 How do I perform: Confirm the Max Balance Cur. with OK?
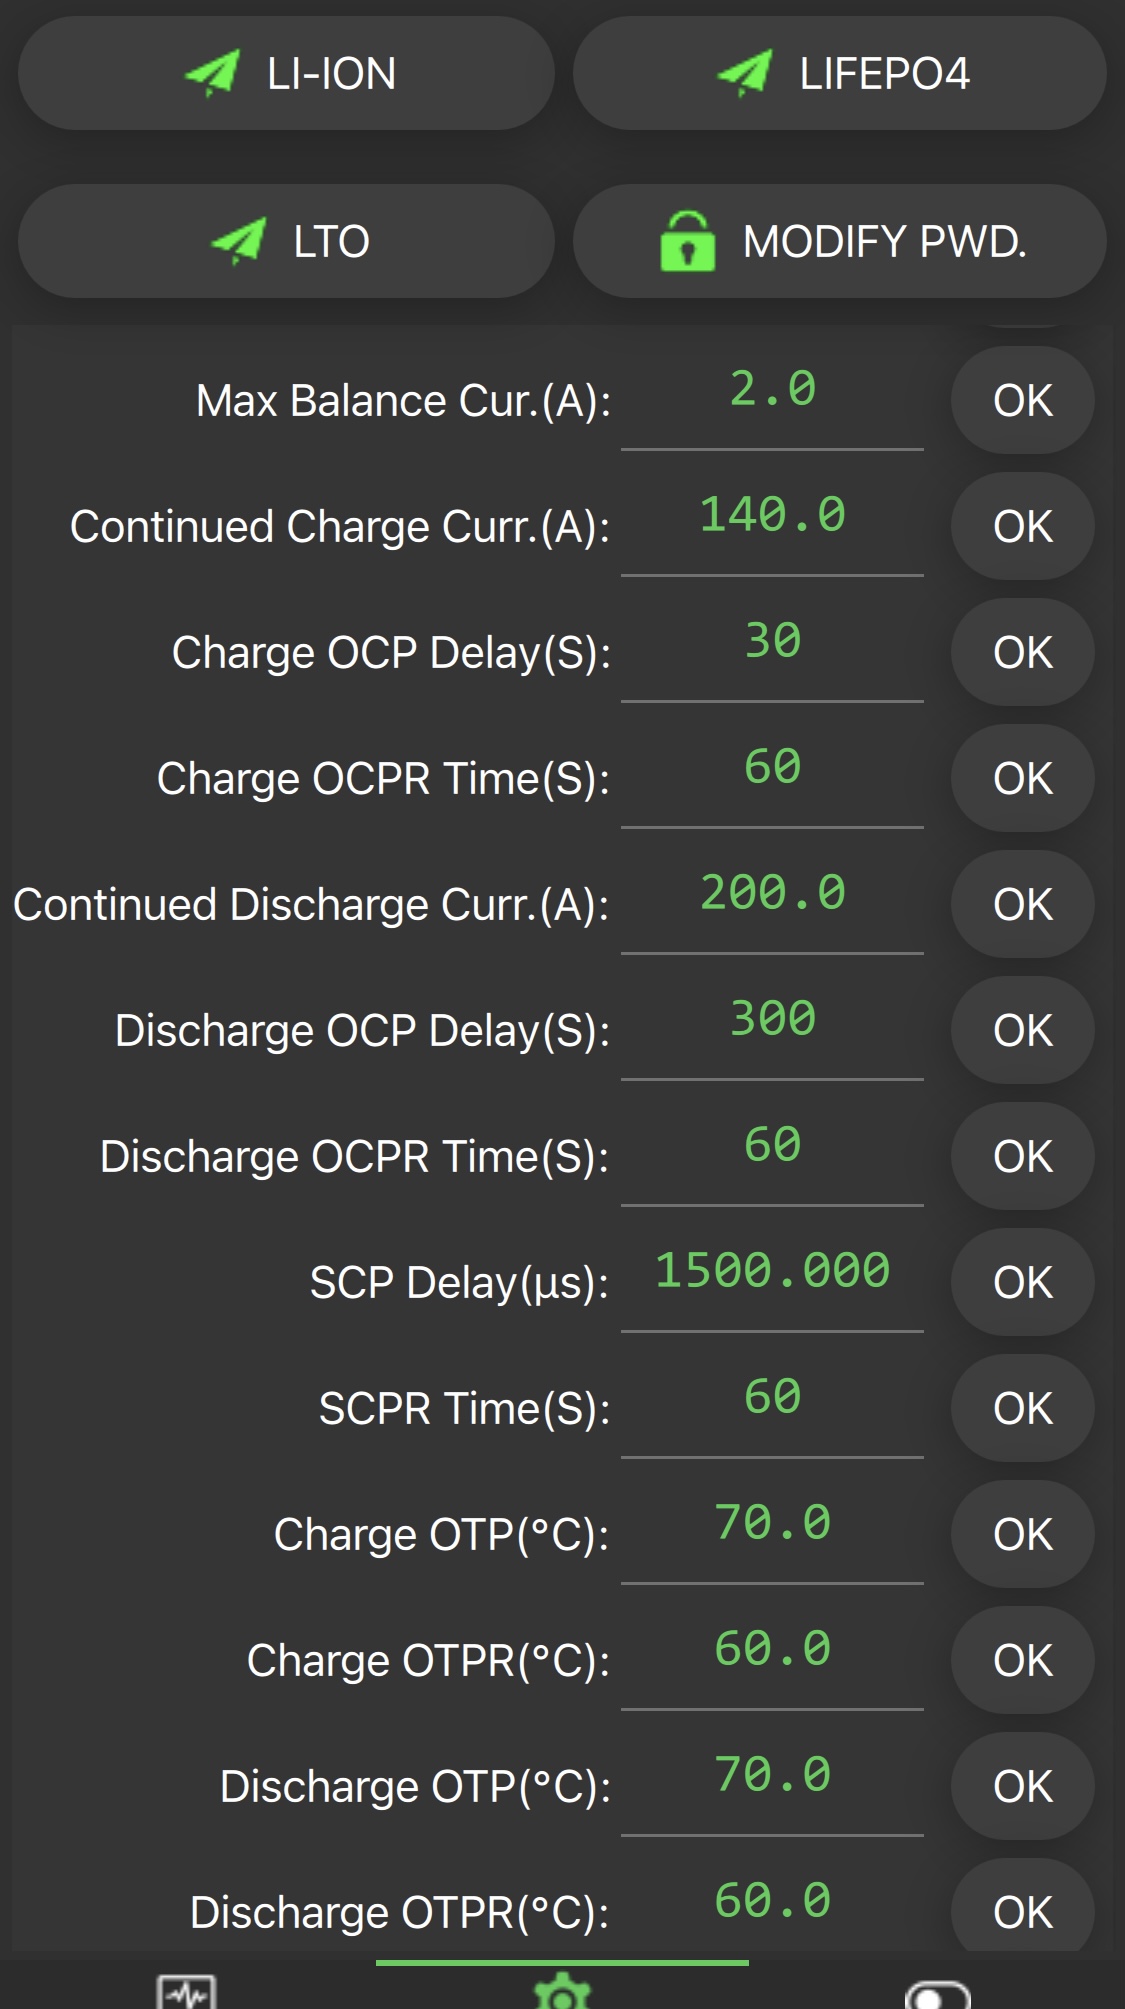pos(1022,400)
